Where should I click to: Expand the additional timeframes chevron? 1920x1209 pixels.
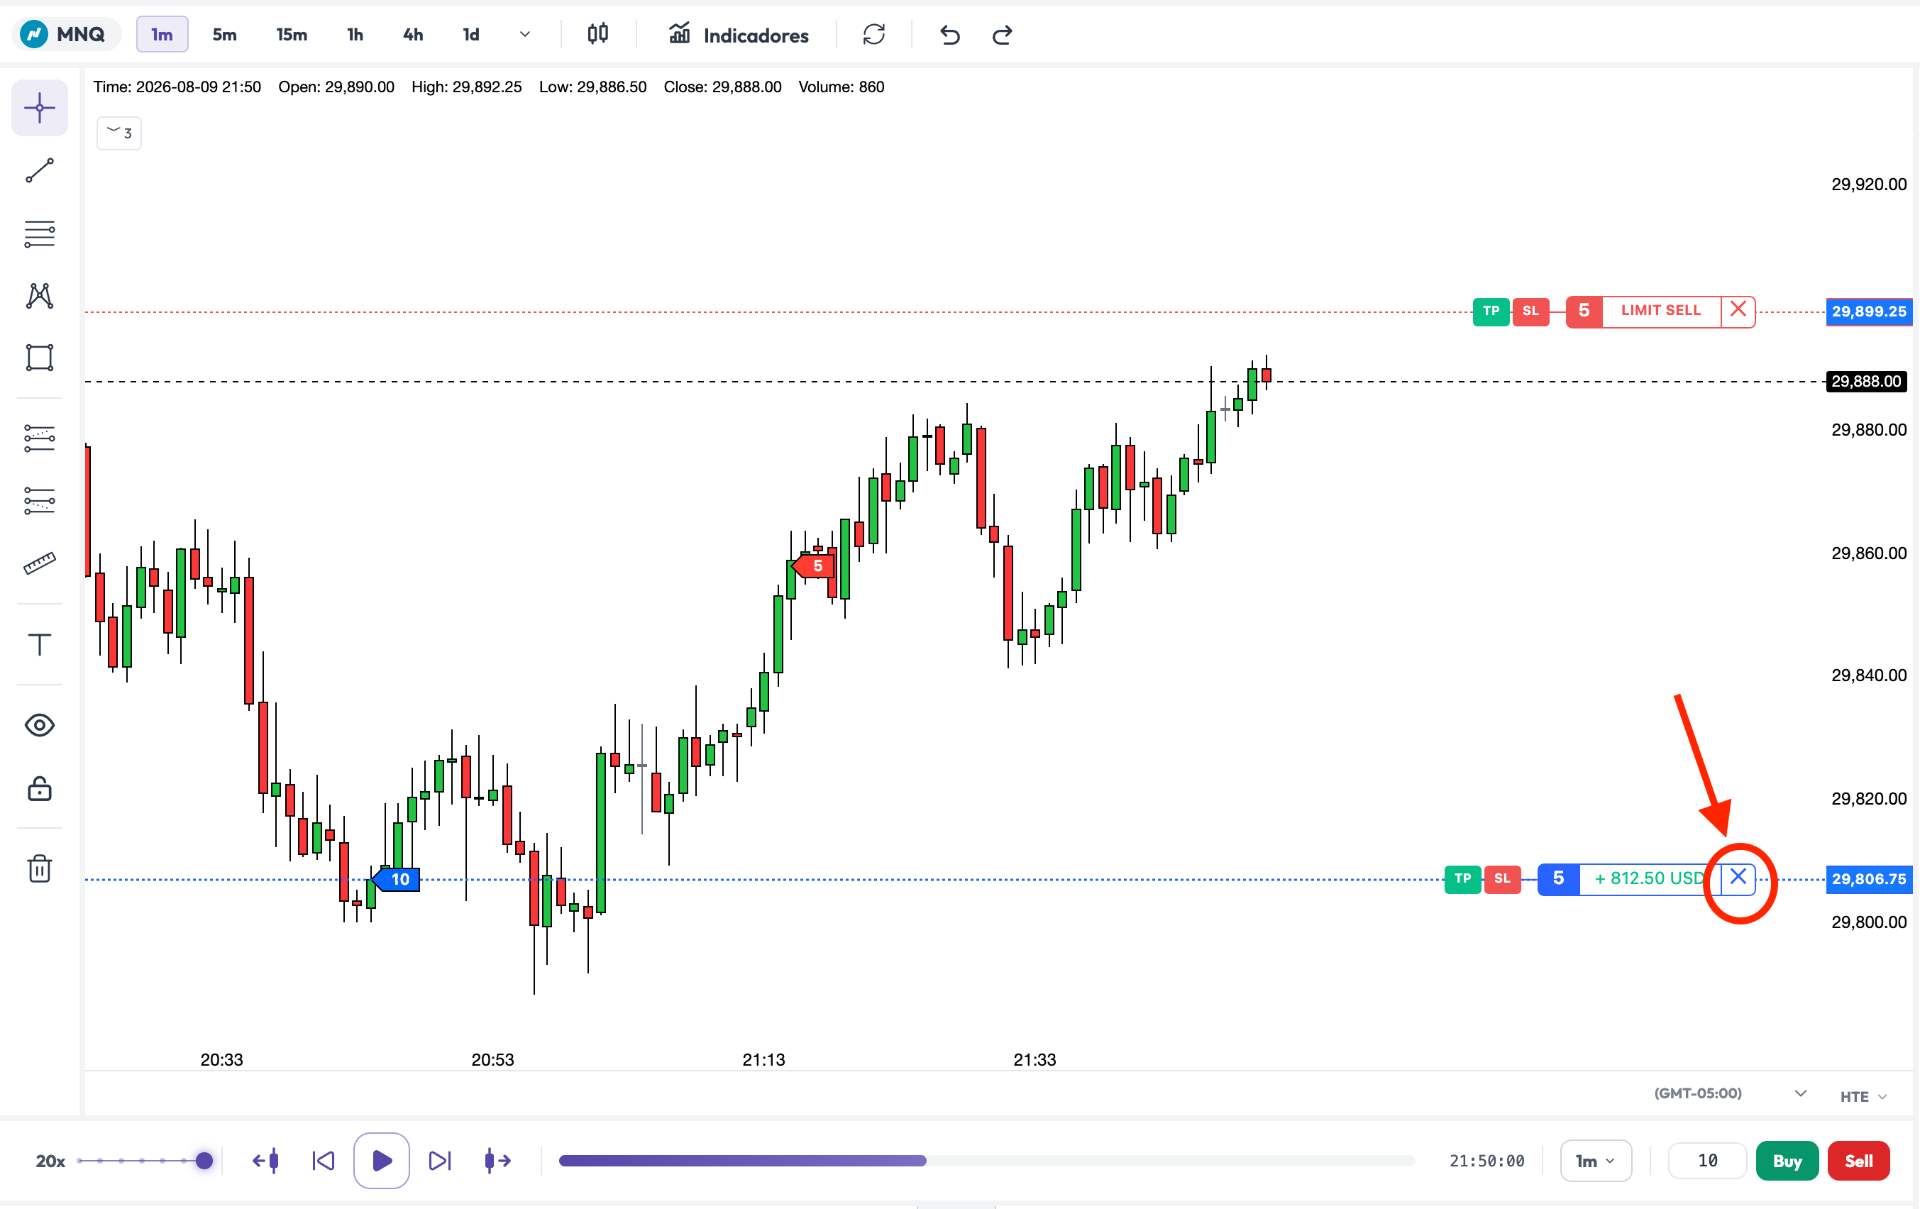524,34
